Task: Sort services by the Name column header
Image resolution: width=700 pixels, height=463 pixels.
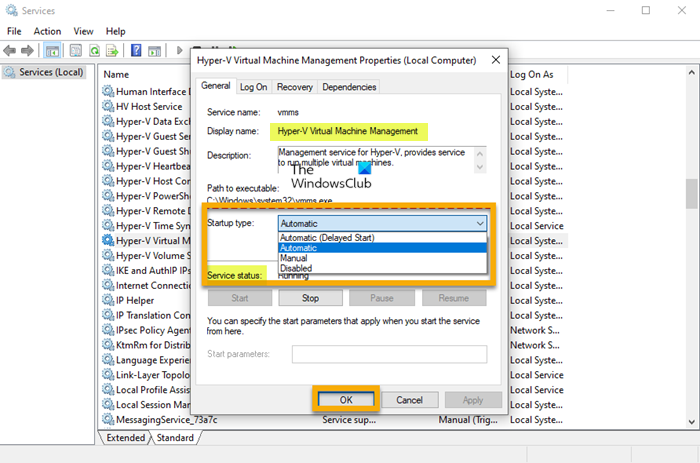Action: point(117,74)
